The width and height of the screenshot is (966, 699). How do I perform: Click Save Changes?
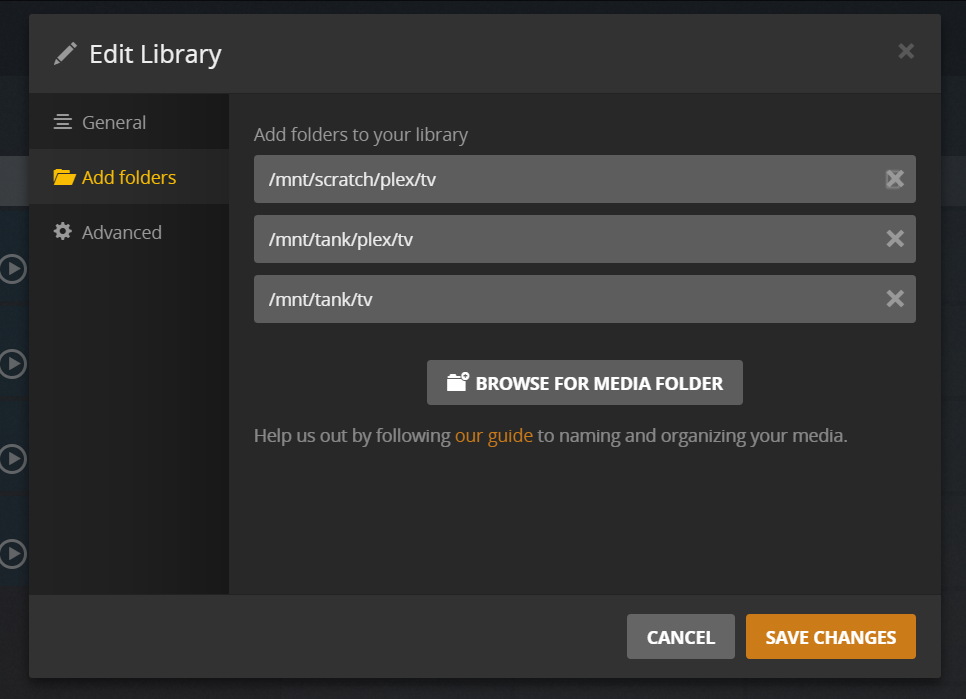830,637
